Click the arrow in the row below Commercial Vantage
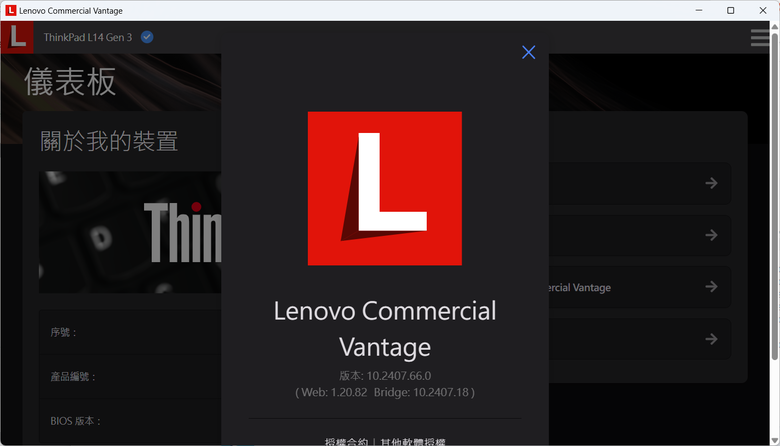The image size is (780, 446). tap(711, 339)
